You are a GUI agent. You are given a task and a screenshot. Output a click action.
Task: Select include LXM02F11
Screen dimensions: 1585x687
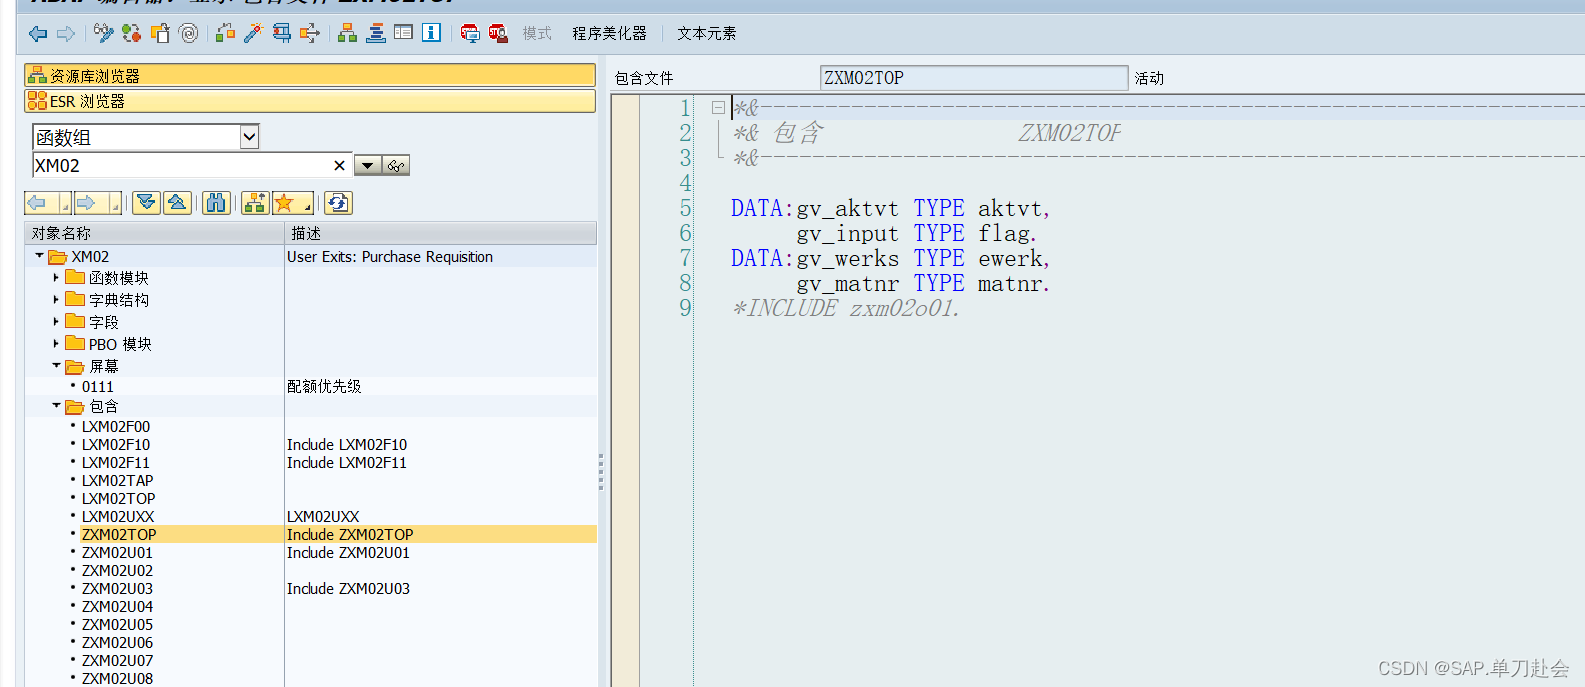116,463
